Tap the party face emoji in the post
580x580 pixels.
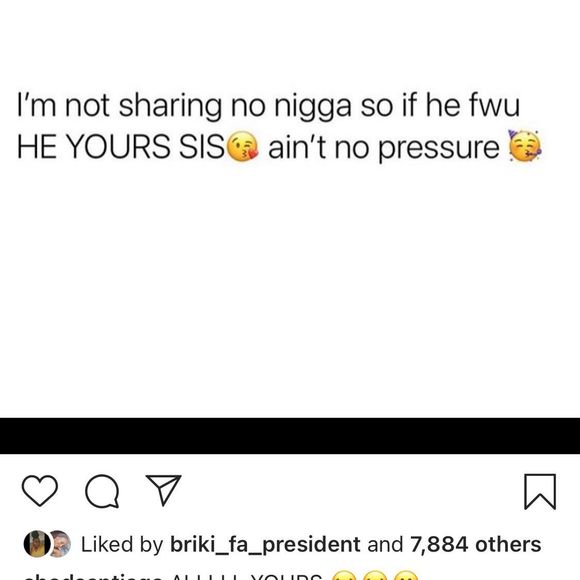tap(525, 146)
